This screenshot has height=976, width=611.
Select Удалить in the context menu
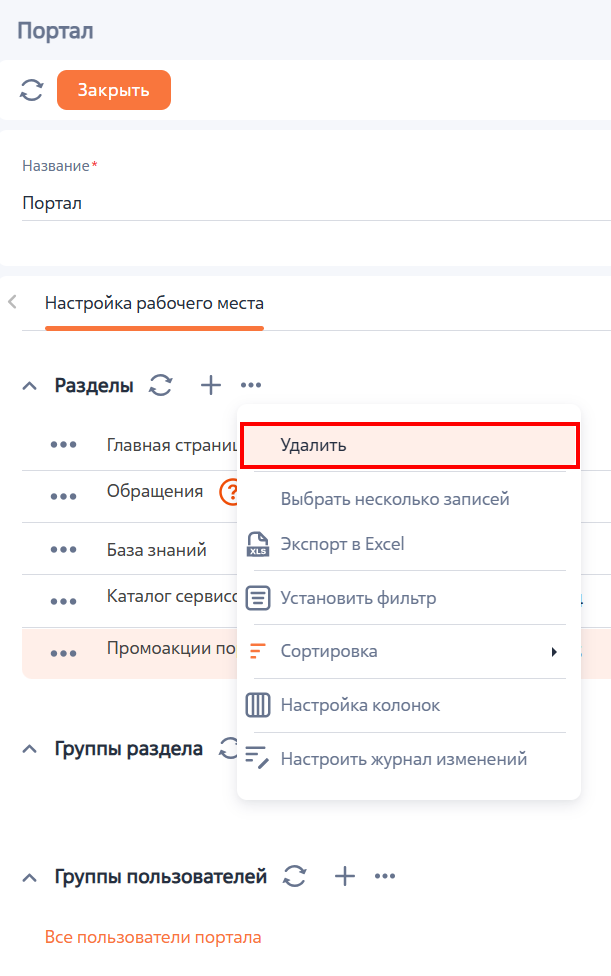coord(410,445)
